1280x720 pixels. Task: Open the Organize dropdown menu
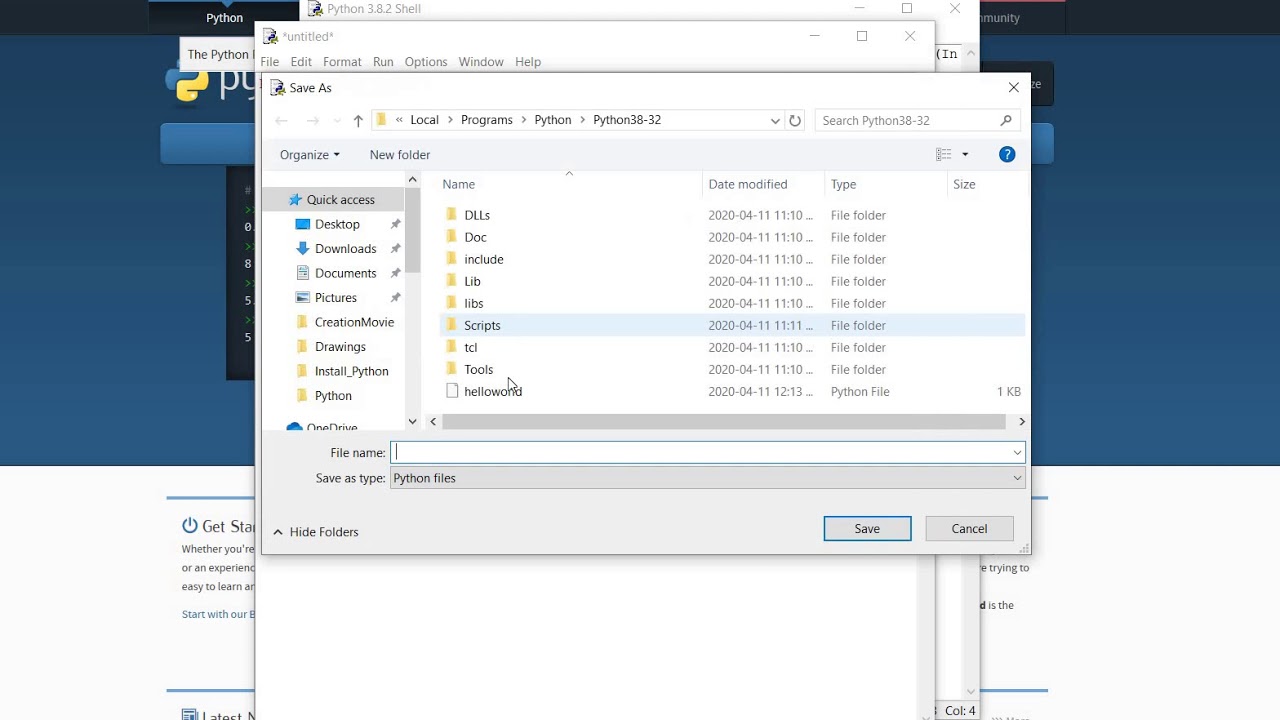pos(310,155)
